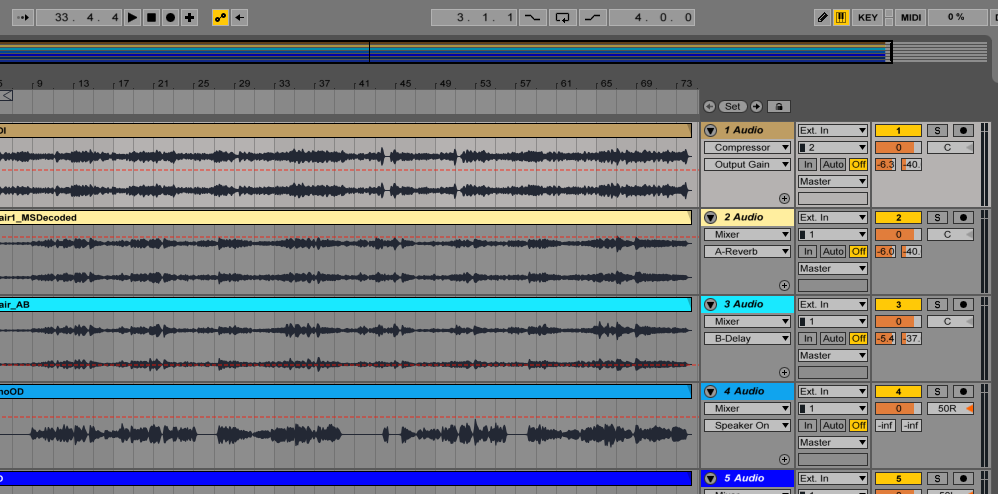Screen dimensions: 998x494
Task: Toggle track 2 activator button
Action: [x=898, y=218]
